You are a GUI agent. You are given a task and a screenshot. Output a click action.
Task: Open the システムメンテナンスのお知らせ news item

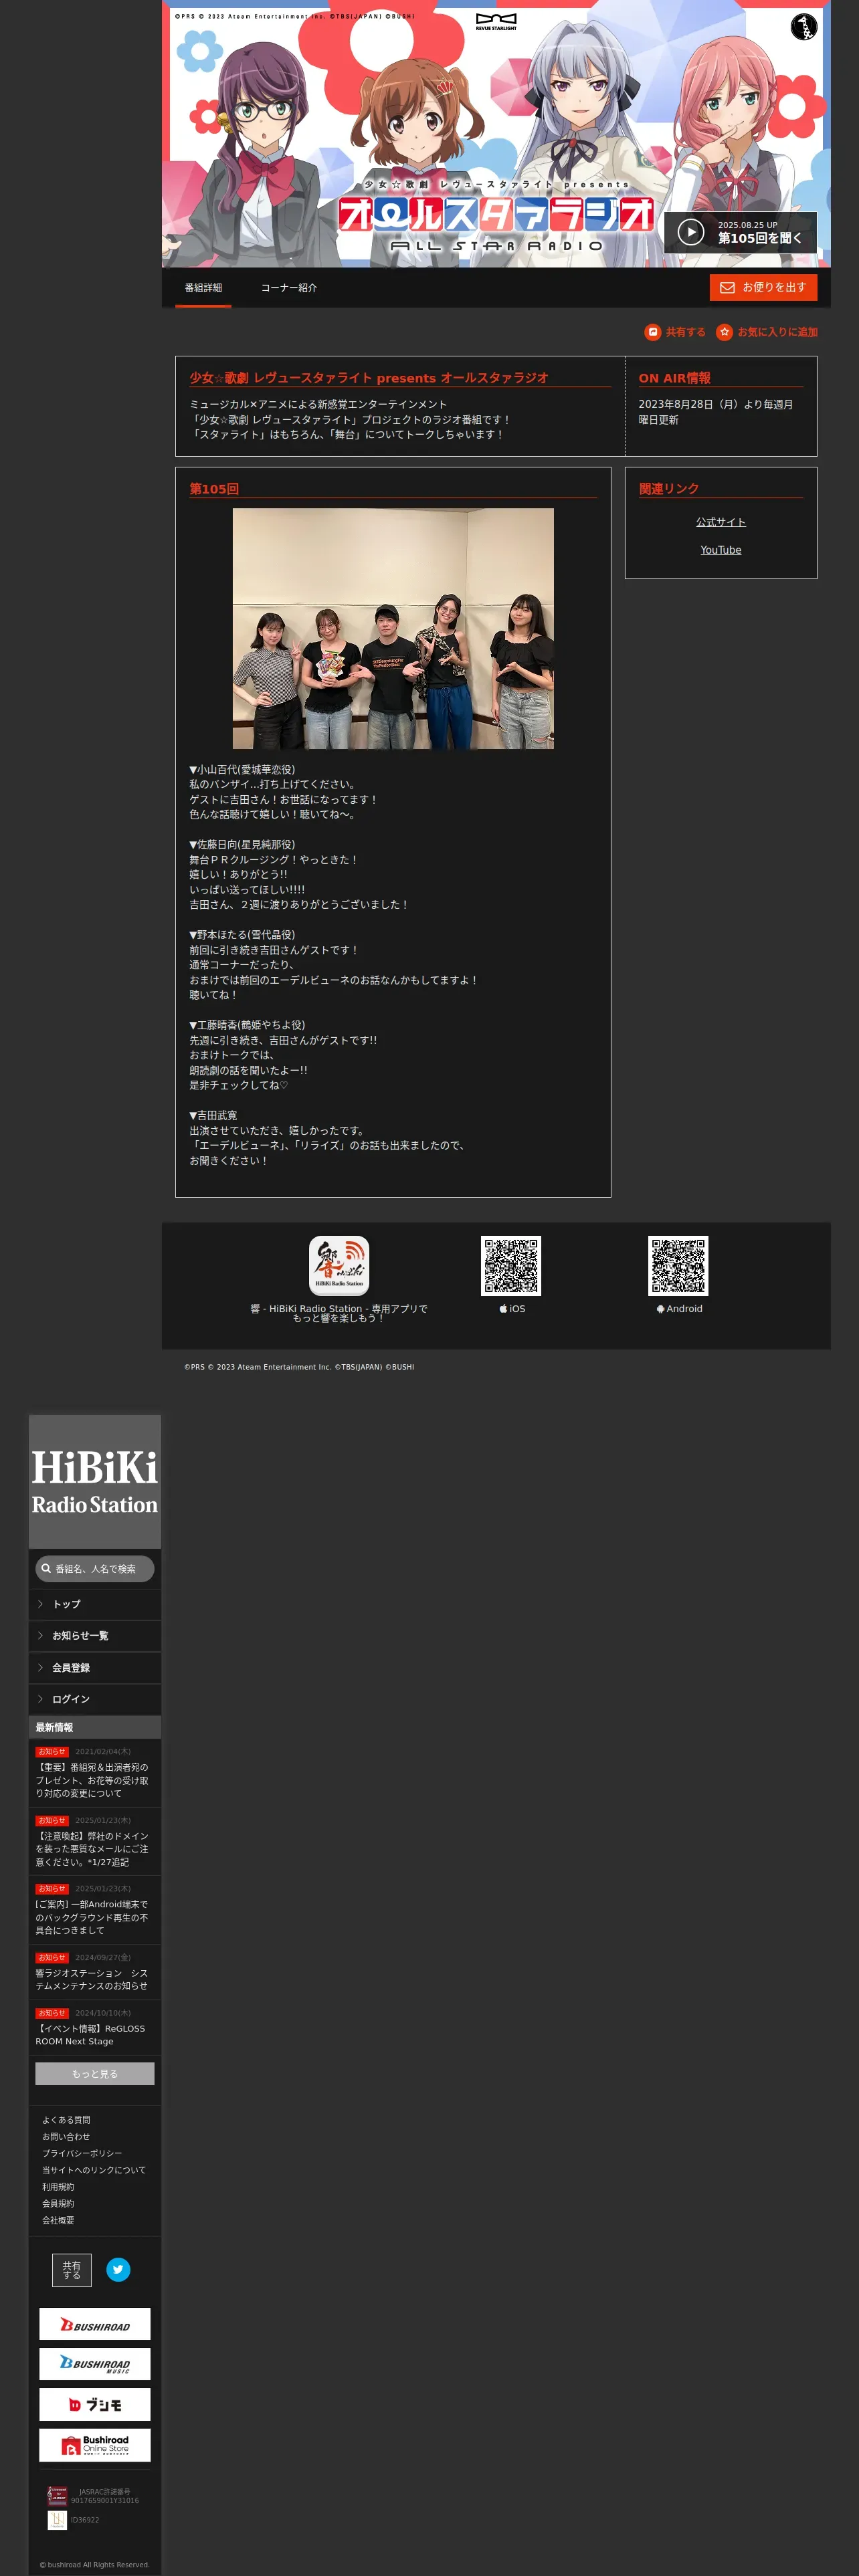[95, 1972]
